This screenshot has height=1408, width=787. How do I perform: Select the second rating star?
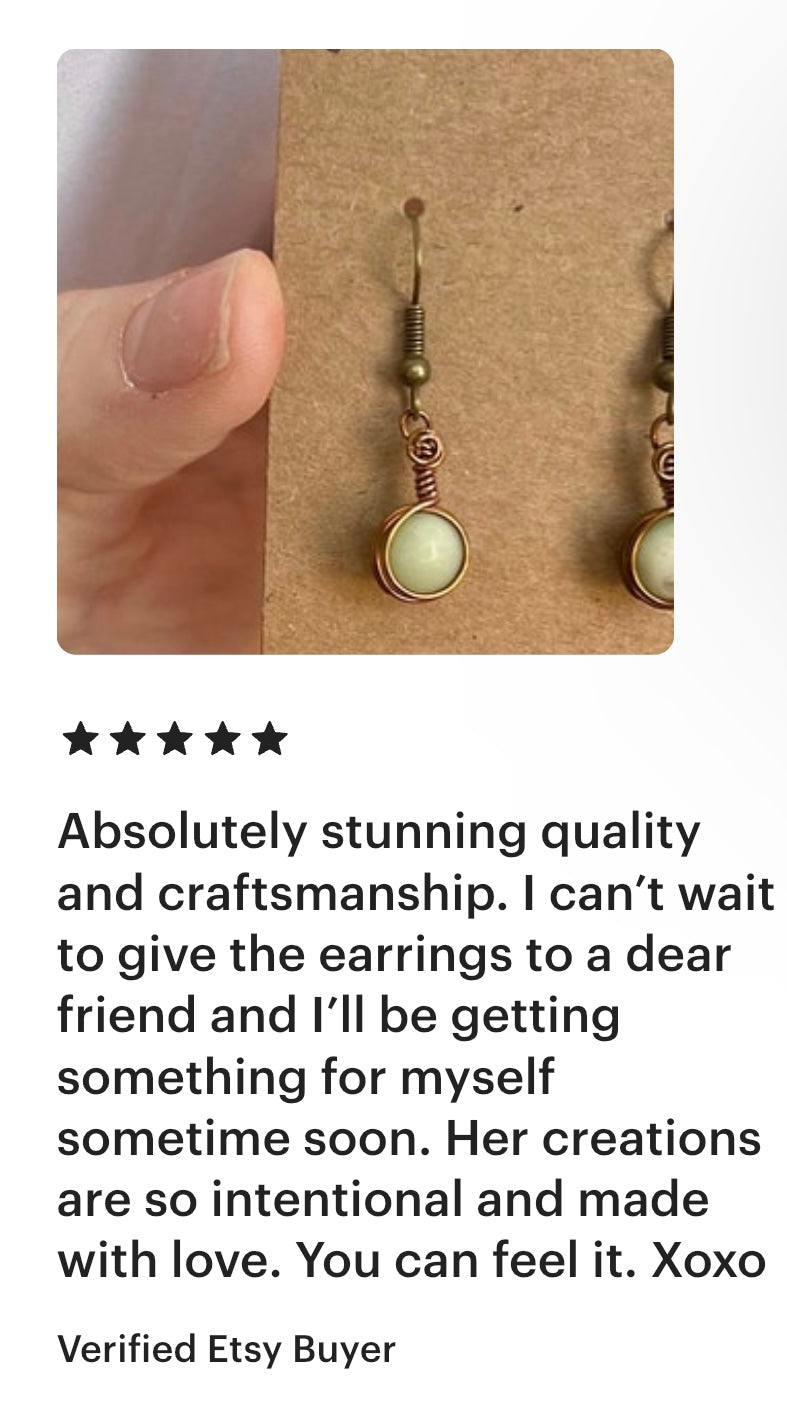click(x=127, y=740)
